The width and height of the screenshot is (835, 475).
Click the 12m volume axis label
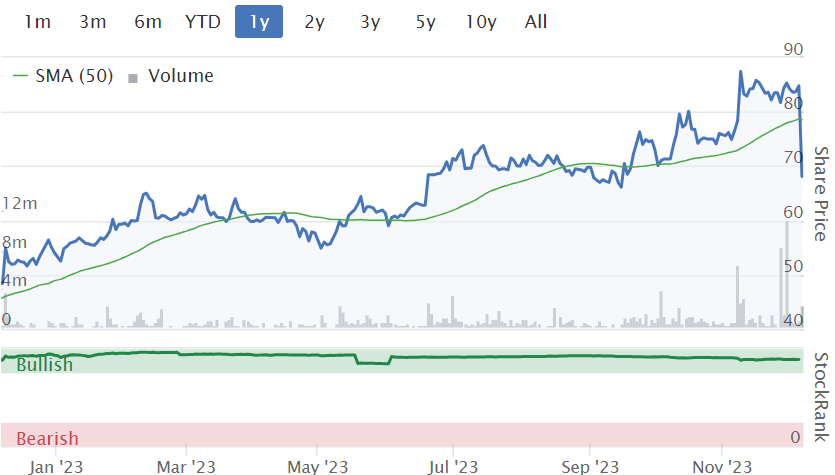tap(20, 203)
